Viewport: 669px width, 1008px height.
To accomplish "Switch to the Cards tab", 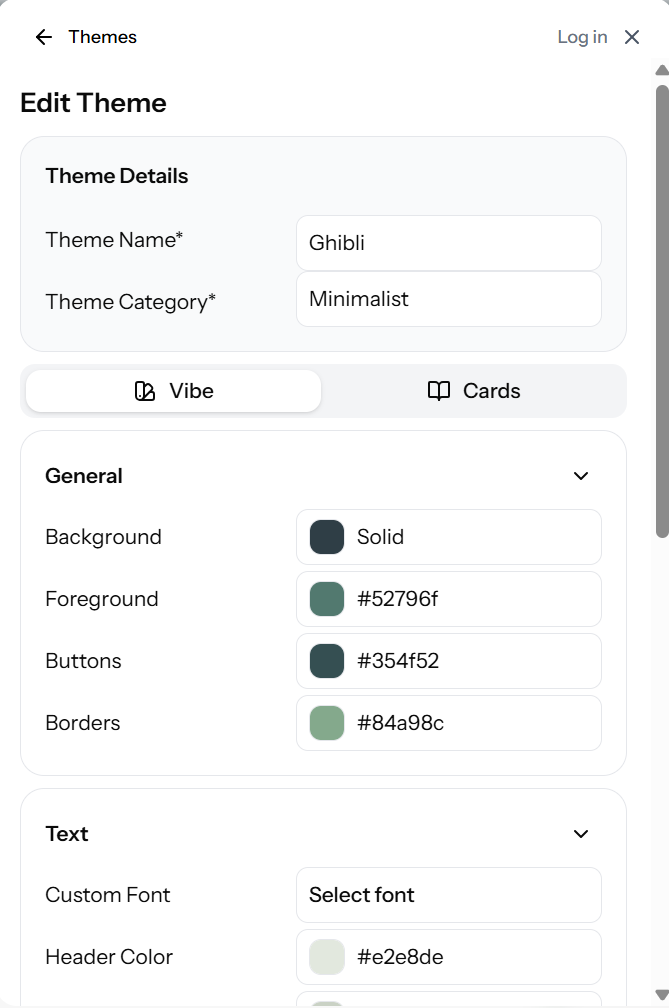I will (473, 391).
